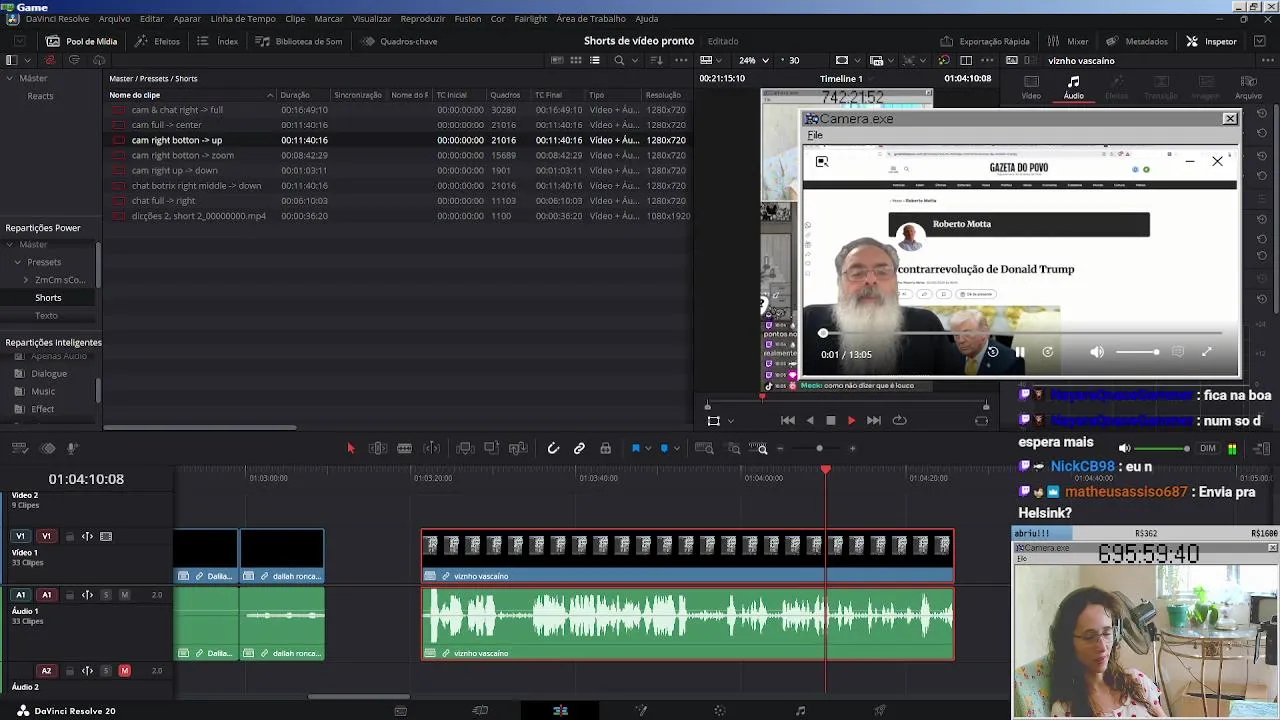The height and width of the screenshot is (720, 1280).
Task: Open viewer zoom 24% dropdown
Action: click(753, 60)
